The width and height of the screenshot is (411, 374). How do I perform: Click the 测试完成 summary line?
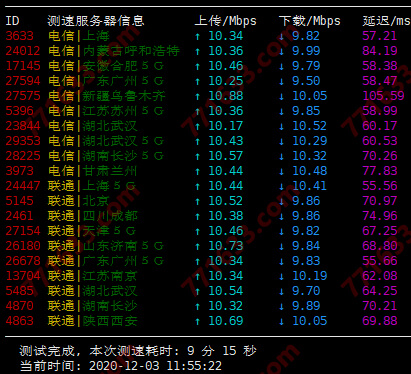tap(138, 351)
